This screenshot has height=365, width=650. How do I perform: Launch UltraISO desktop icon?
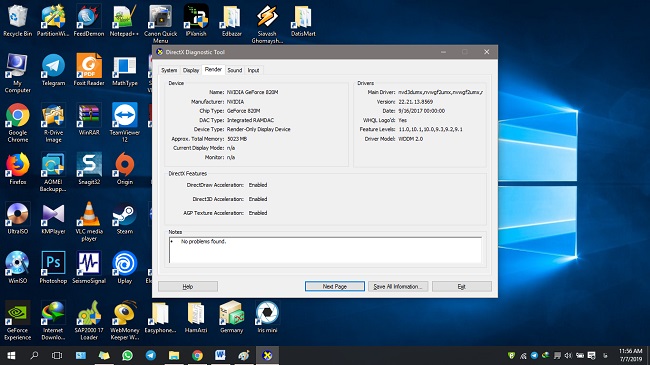coord(17,218)
